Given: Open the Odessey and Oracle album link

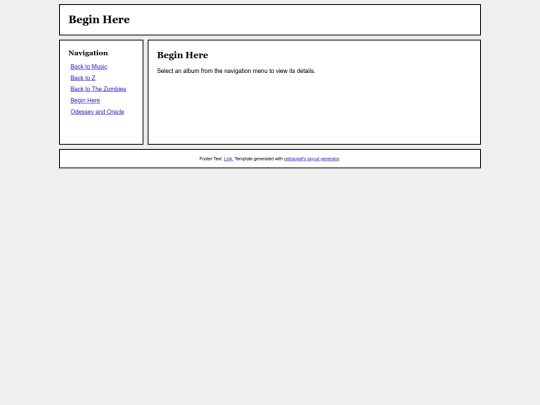Looking at the screenshot, I should [x=97, y=112].
